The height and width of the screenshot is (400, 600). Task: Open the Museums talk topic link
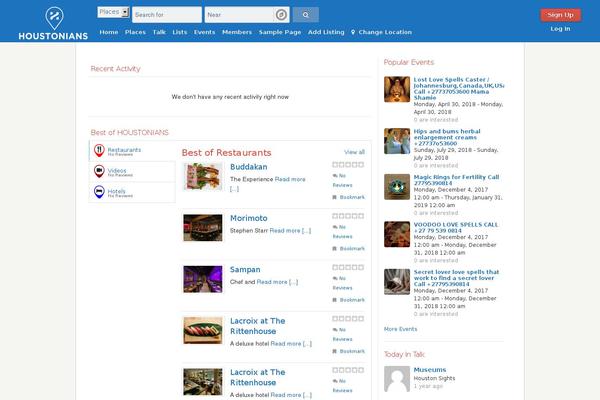tap(430, 370)
